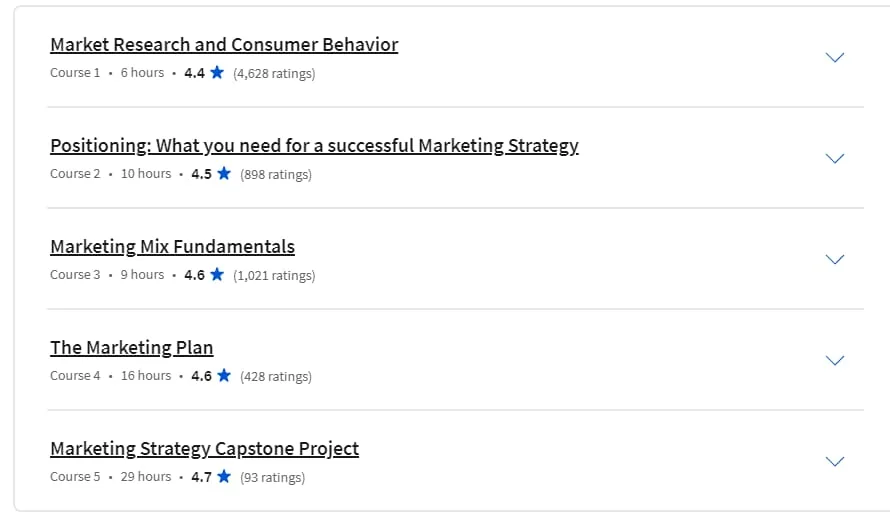Click the star icon beside 4.4 rating
This screenshot has height=512, width=890.
[217, 73]
